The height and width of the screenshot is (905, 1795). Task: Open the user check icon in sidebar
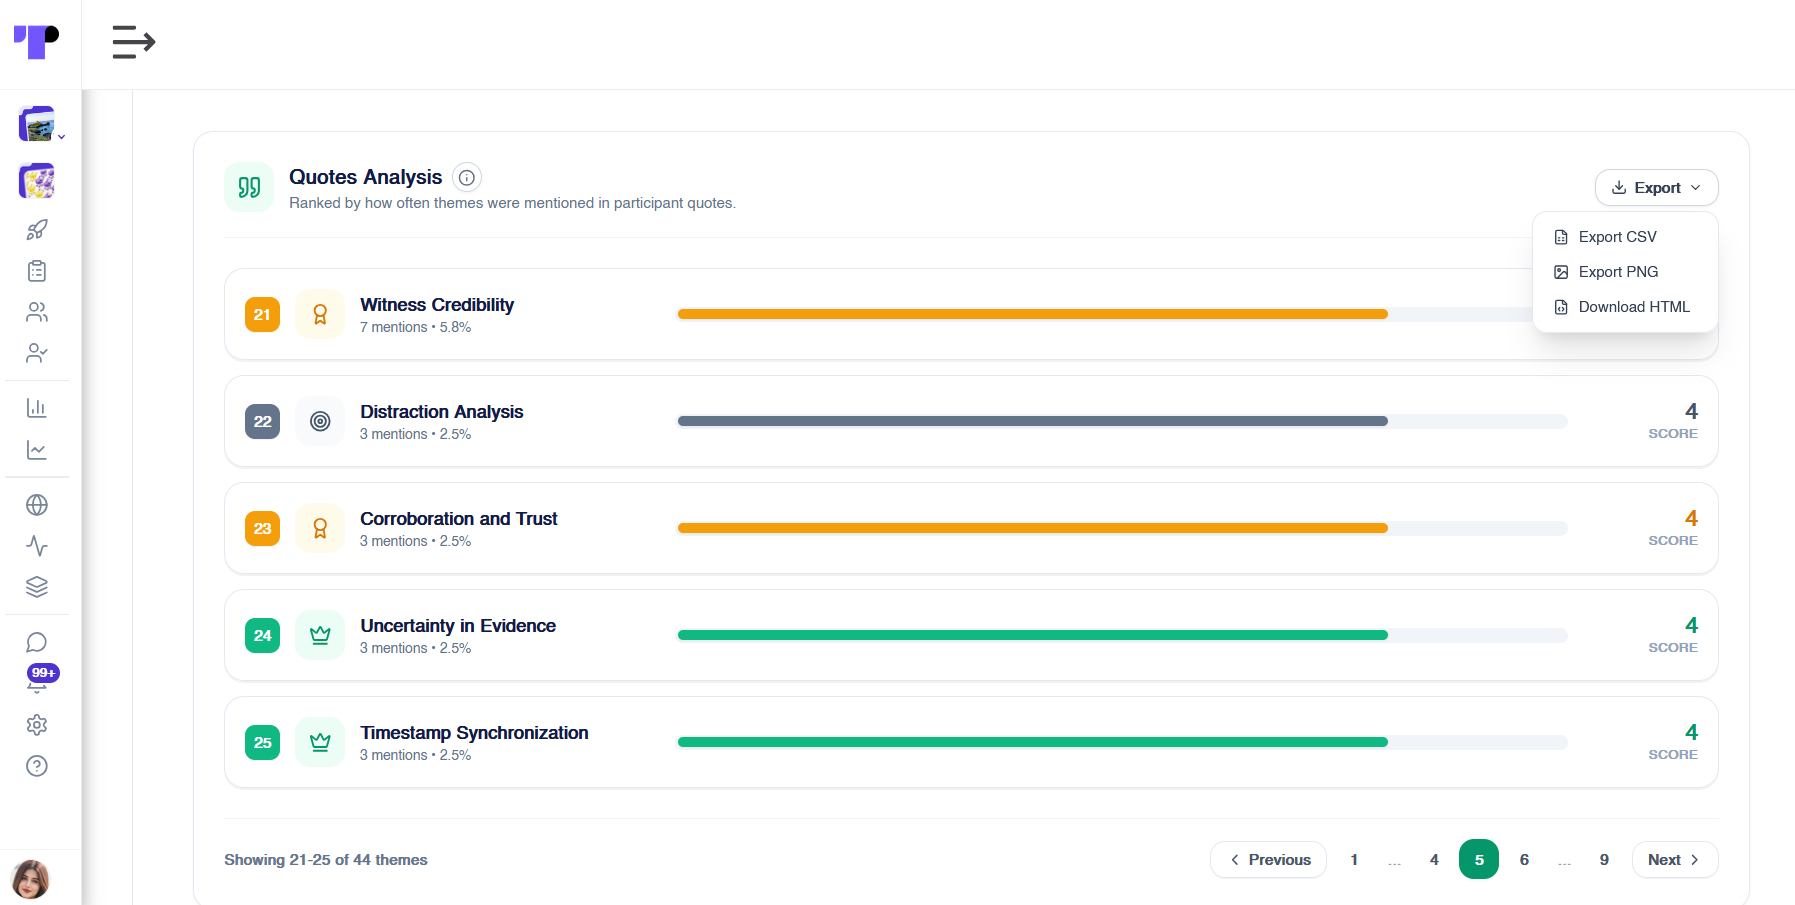pyautogui.click(x=37, y=353)
